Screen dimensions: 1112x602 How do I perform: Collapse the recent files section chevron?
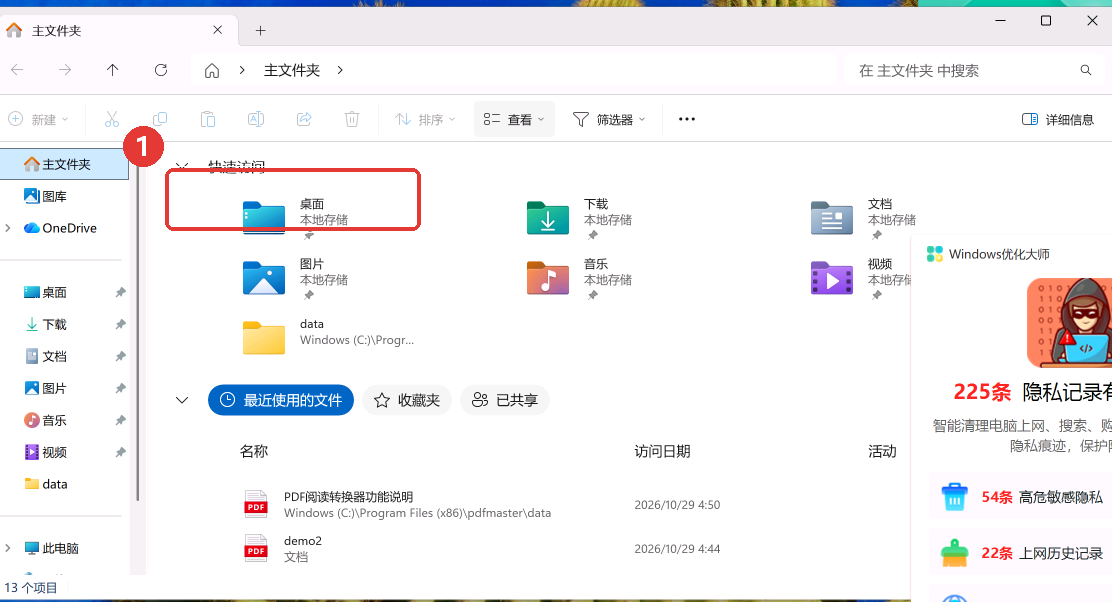pos(182,400)
